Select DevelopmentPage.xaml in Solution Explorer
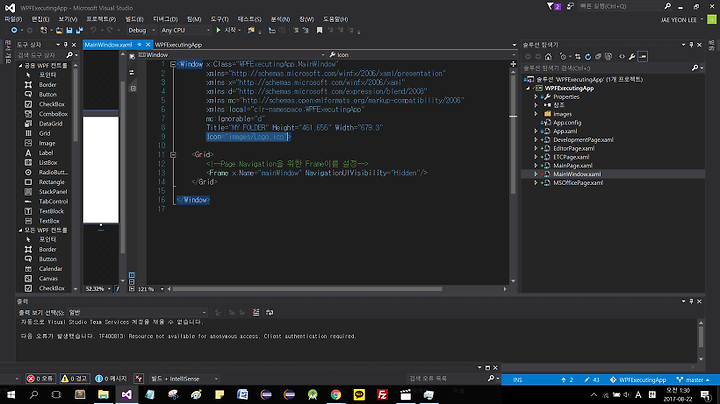The height and width of the screenshot is (404, 720). click(x=583, y=140)
